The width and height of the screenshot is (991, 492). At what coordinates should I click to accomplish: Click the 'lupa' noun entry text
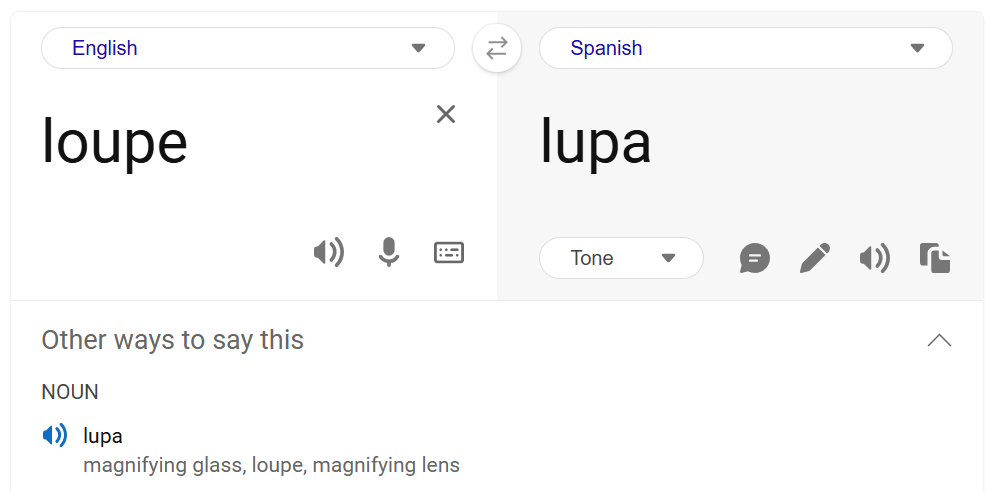pyautogui.click(x=103, y=436)
